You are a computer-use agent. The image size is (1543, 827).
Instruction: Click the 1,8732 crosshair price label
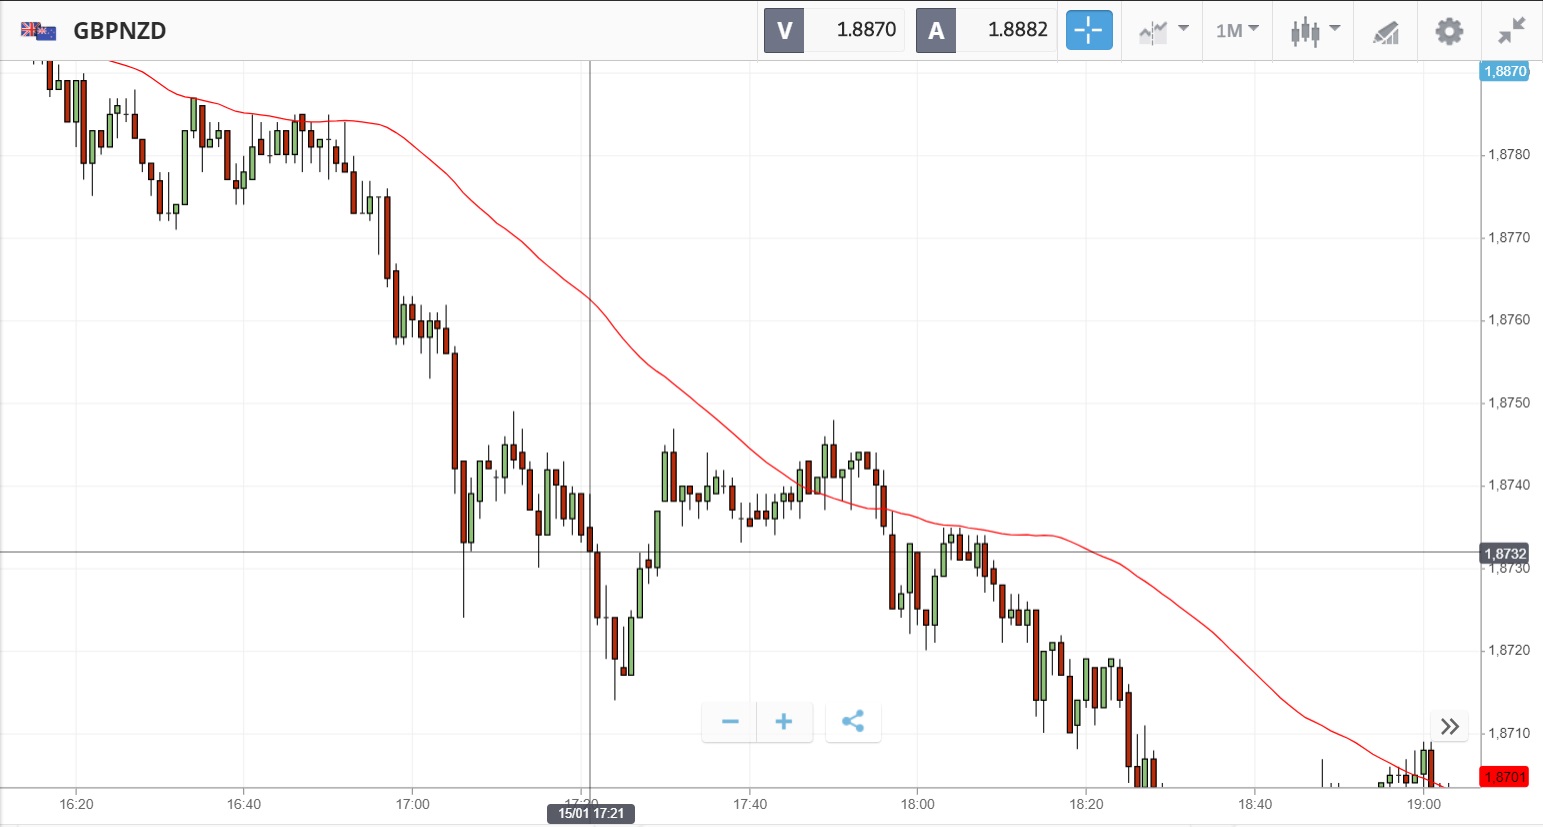1504,553
